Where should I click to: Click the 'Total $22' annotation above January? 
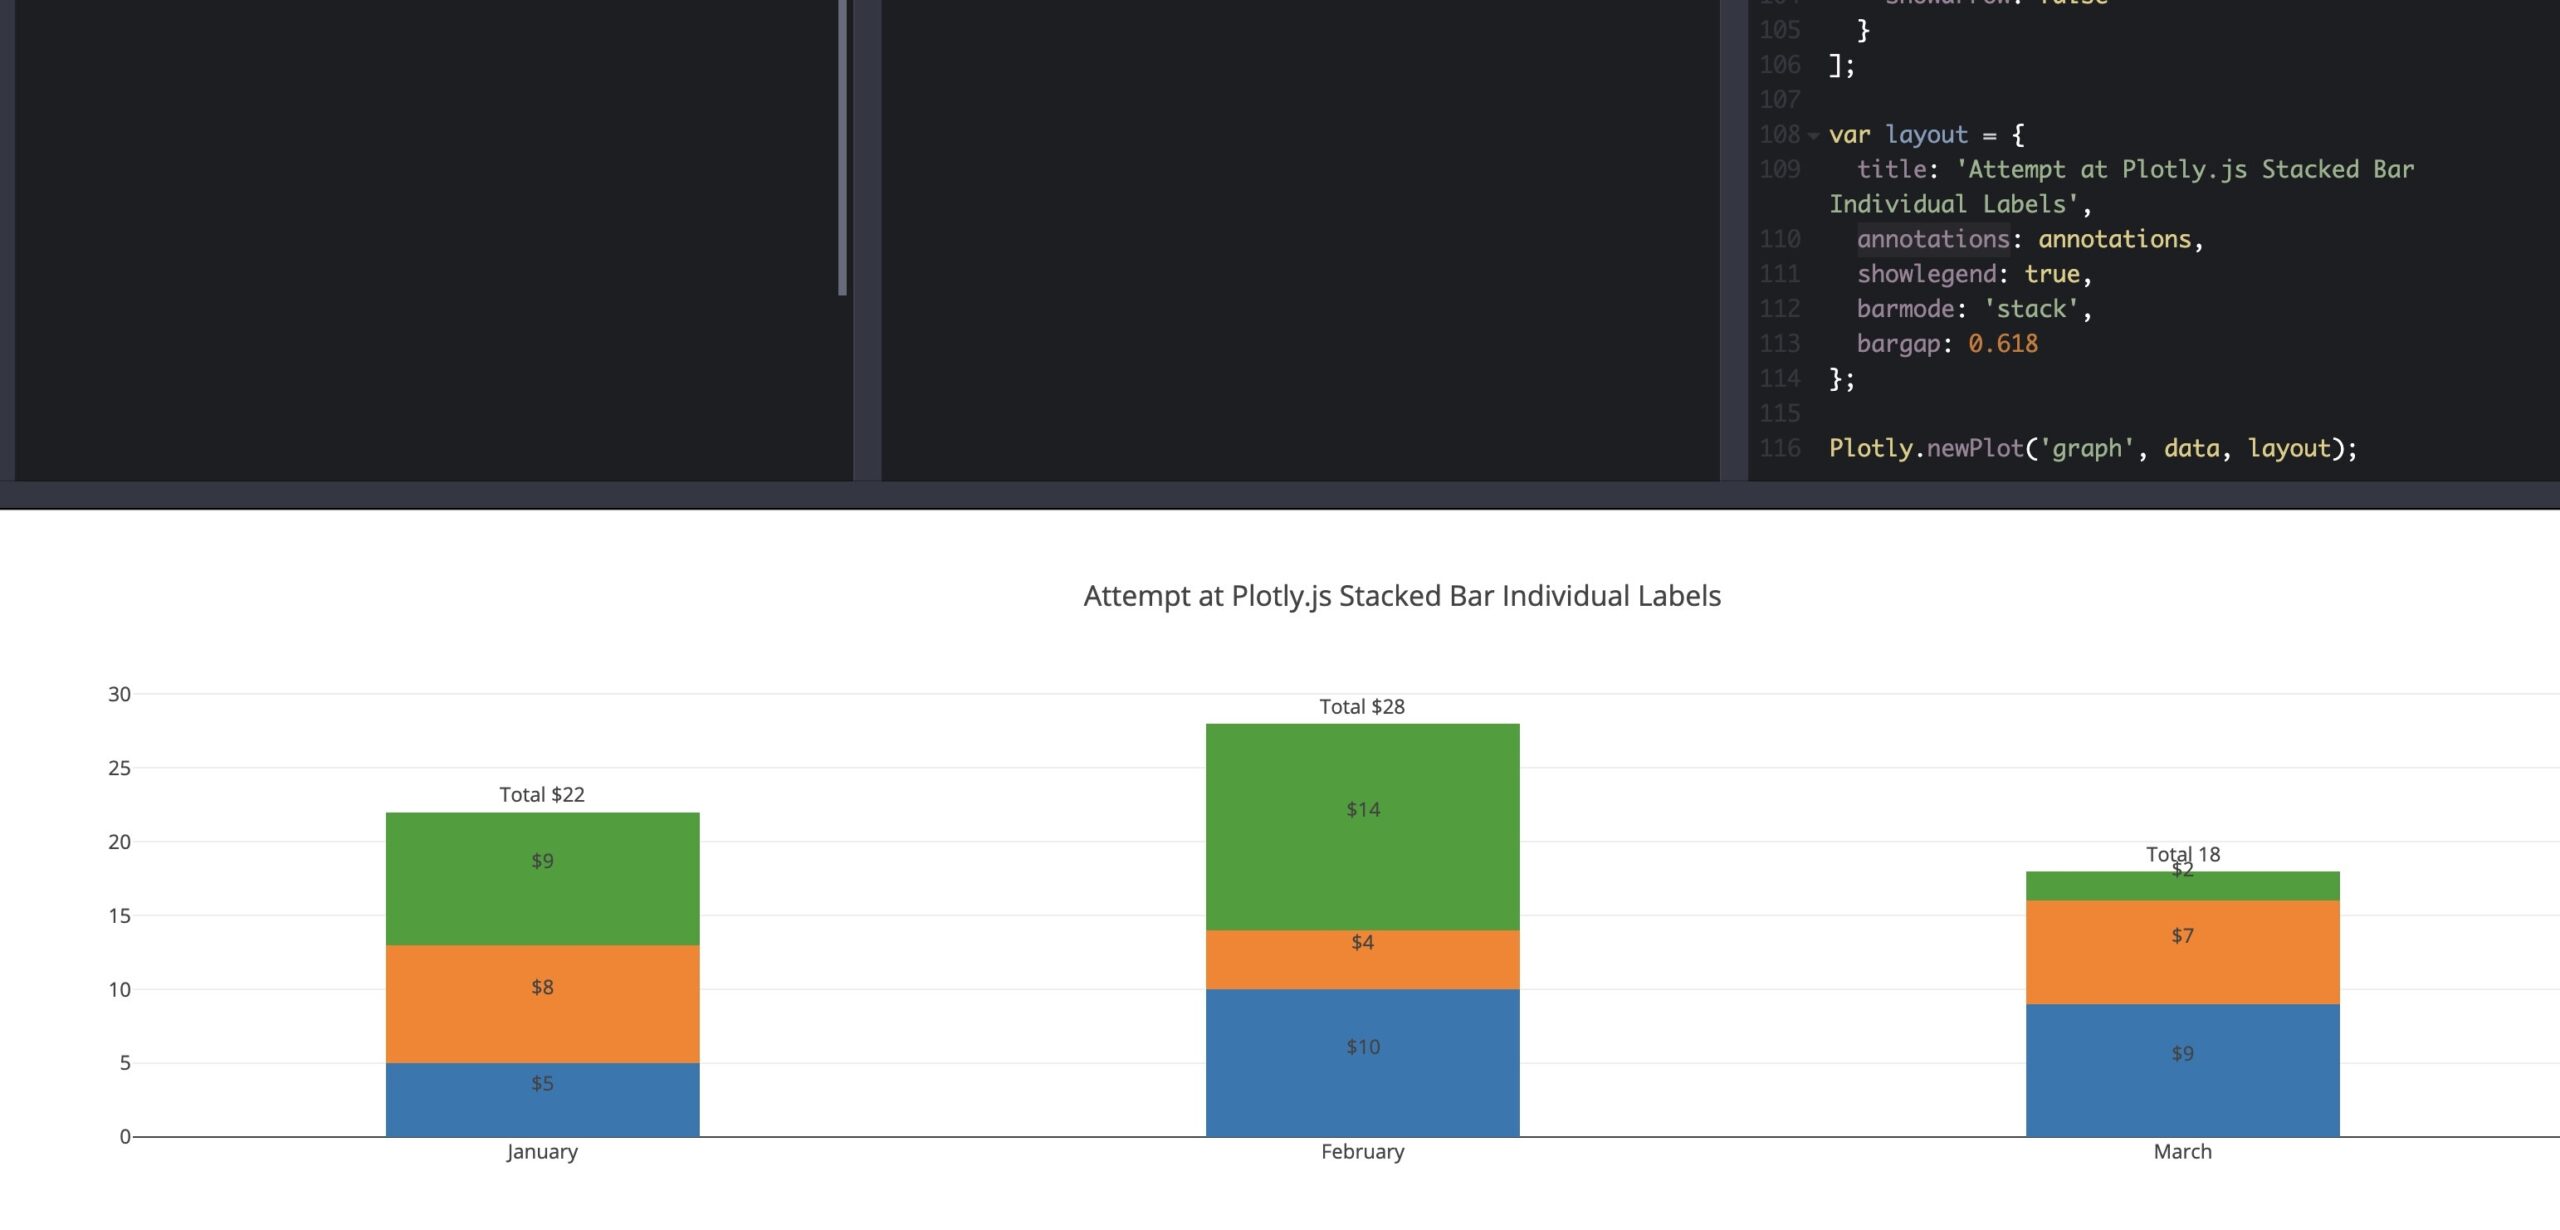[x=541, y=794]
